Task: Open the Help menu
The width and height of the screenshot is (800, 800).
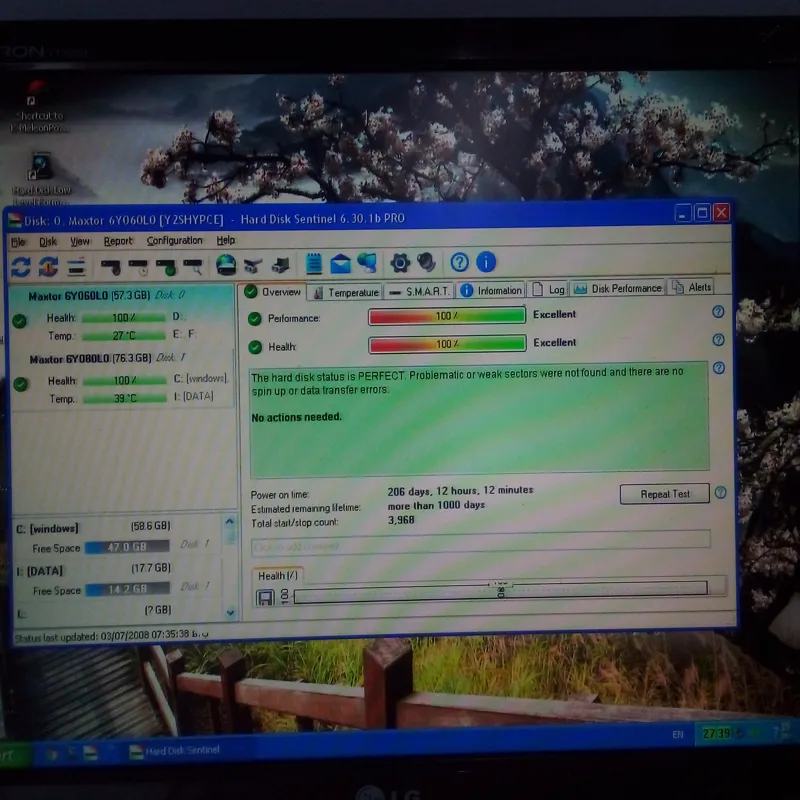Action: (226, 240)
